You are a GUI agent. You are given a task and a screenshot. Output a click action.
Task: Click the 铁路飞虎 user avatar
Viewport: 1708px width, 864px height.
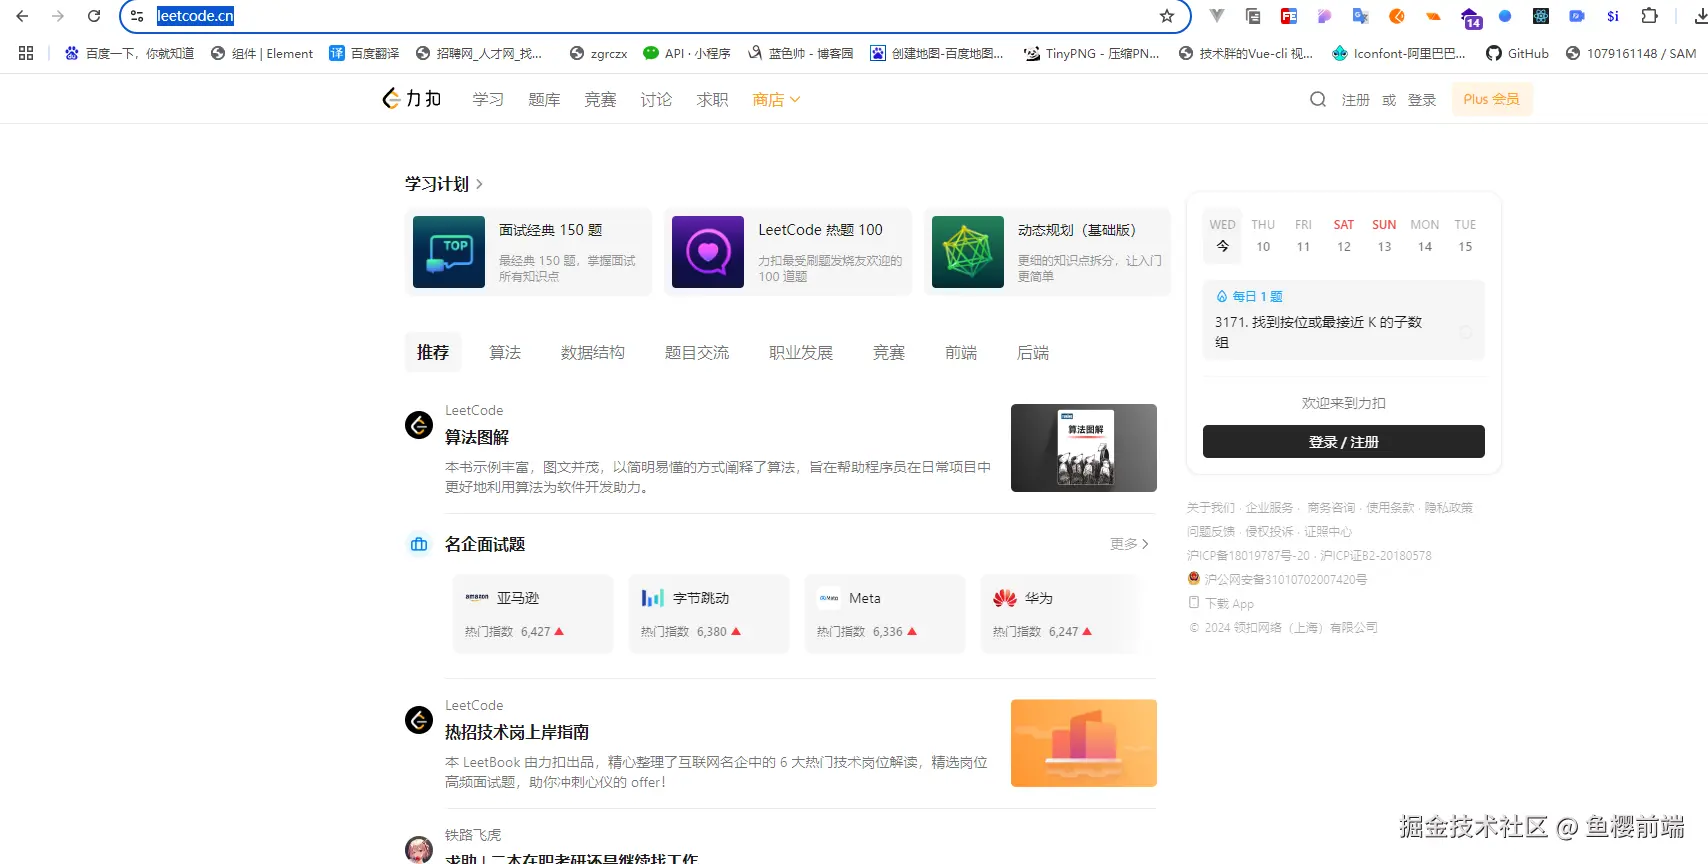419,850
